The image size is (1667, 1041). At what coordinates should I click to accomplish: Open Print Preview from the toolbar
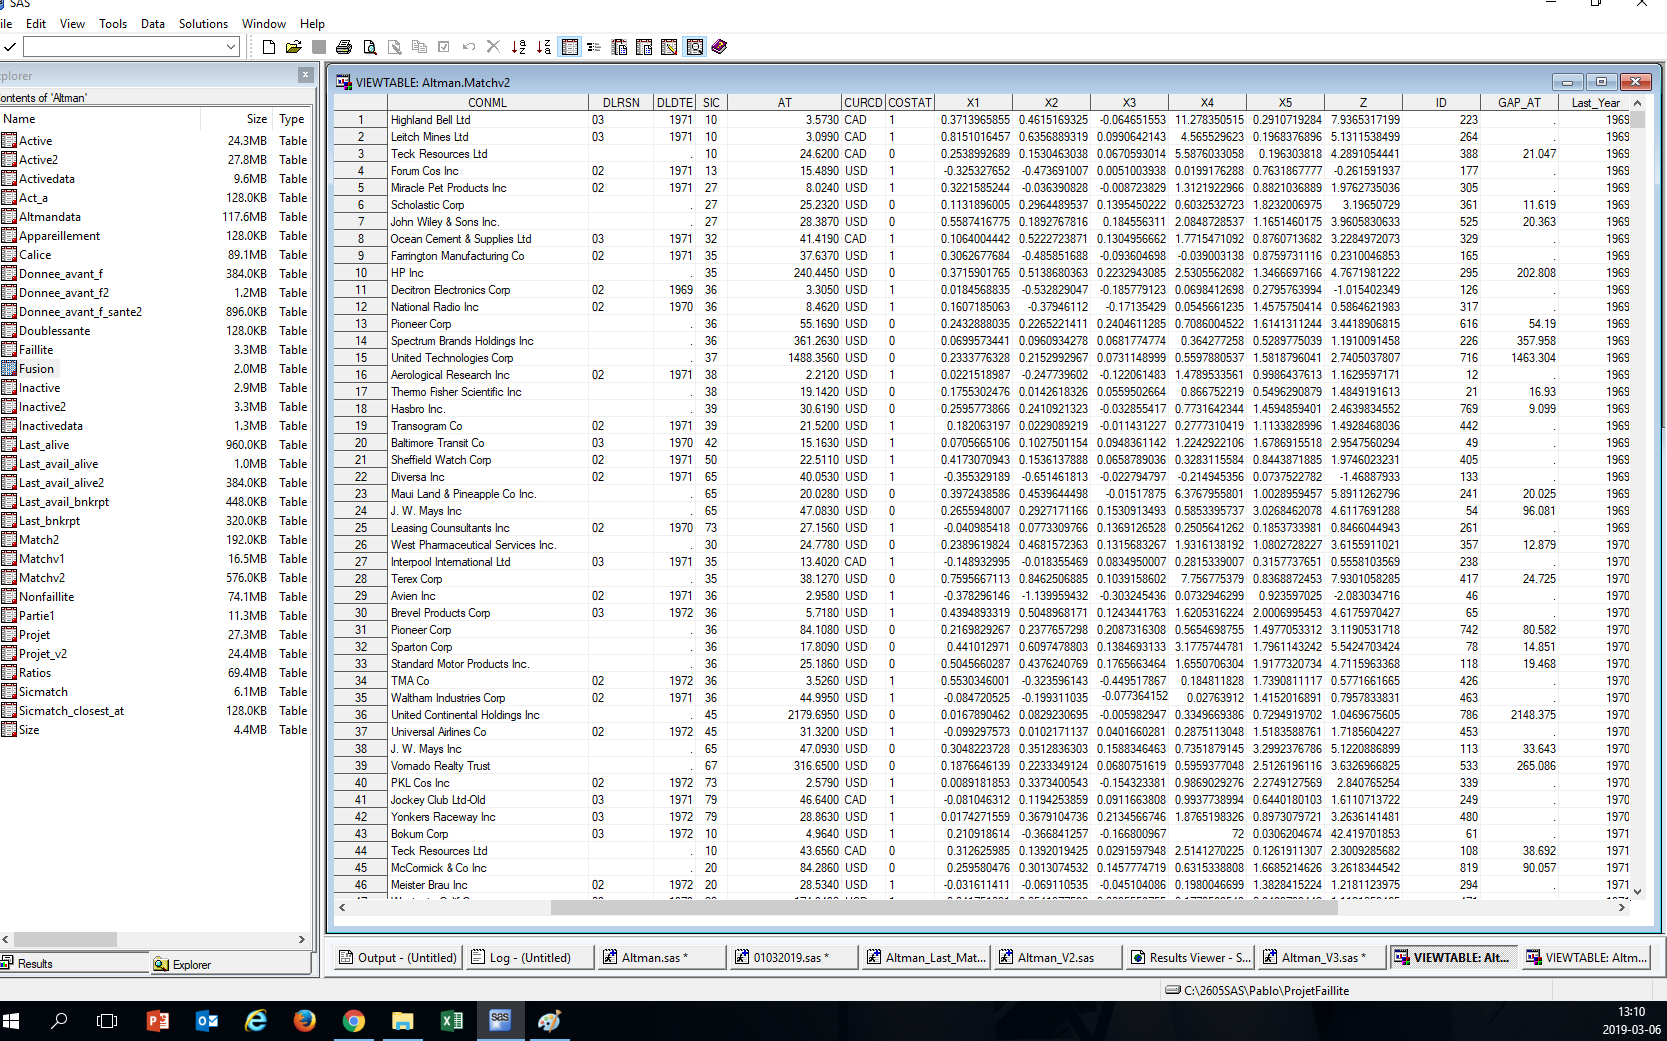click(x=370, y=47)
